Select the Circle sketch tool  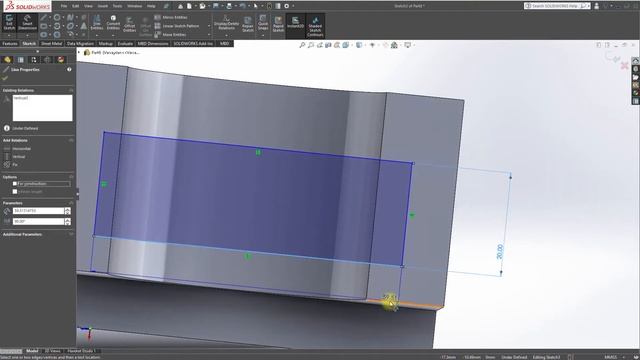tap(57, 18)
